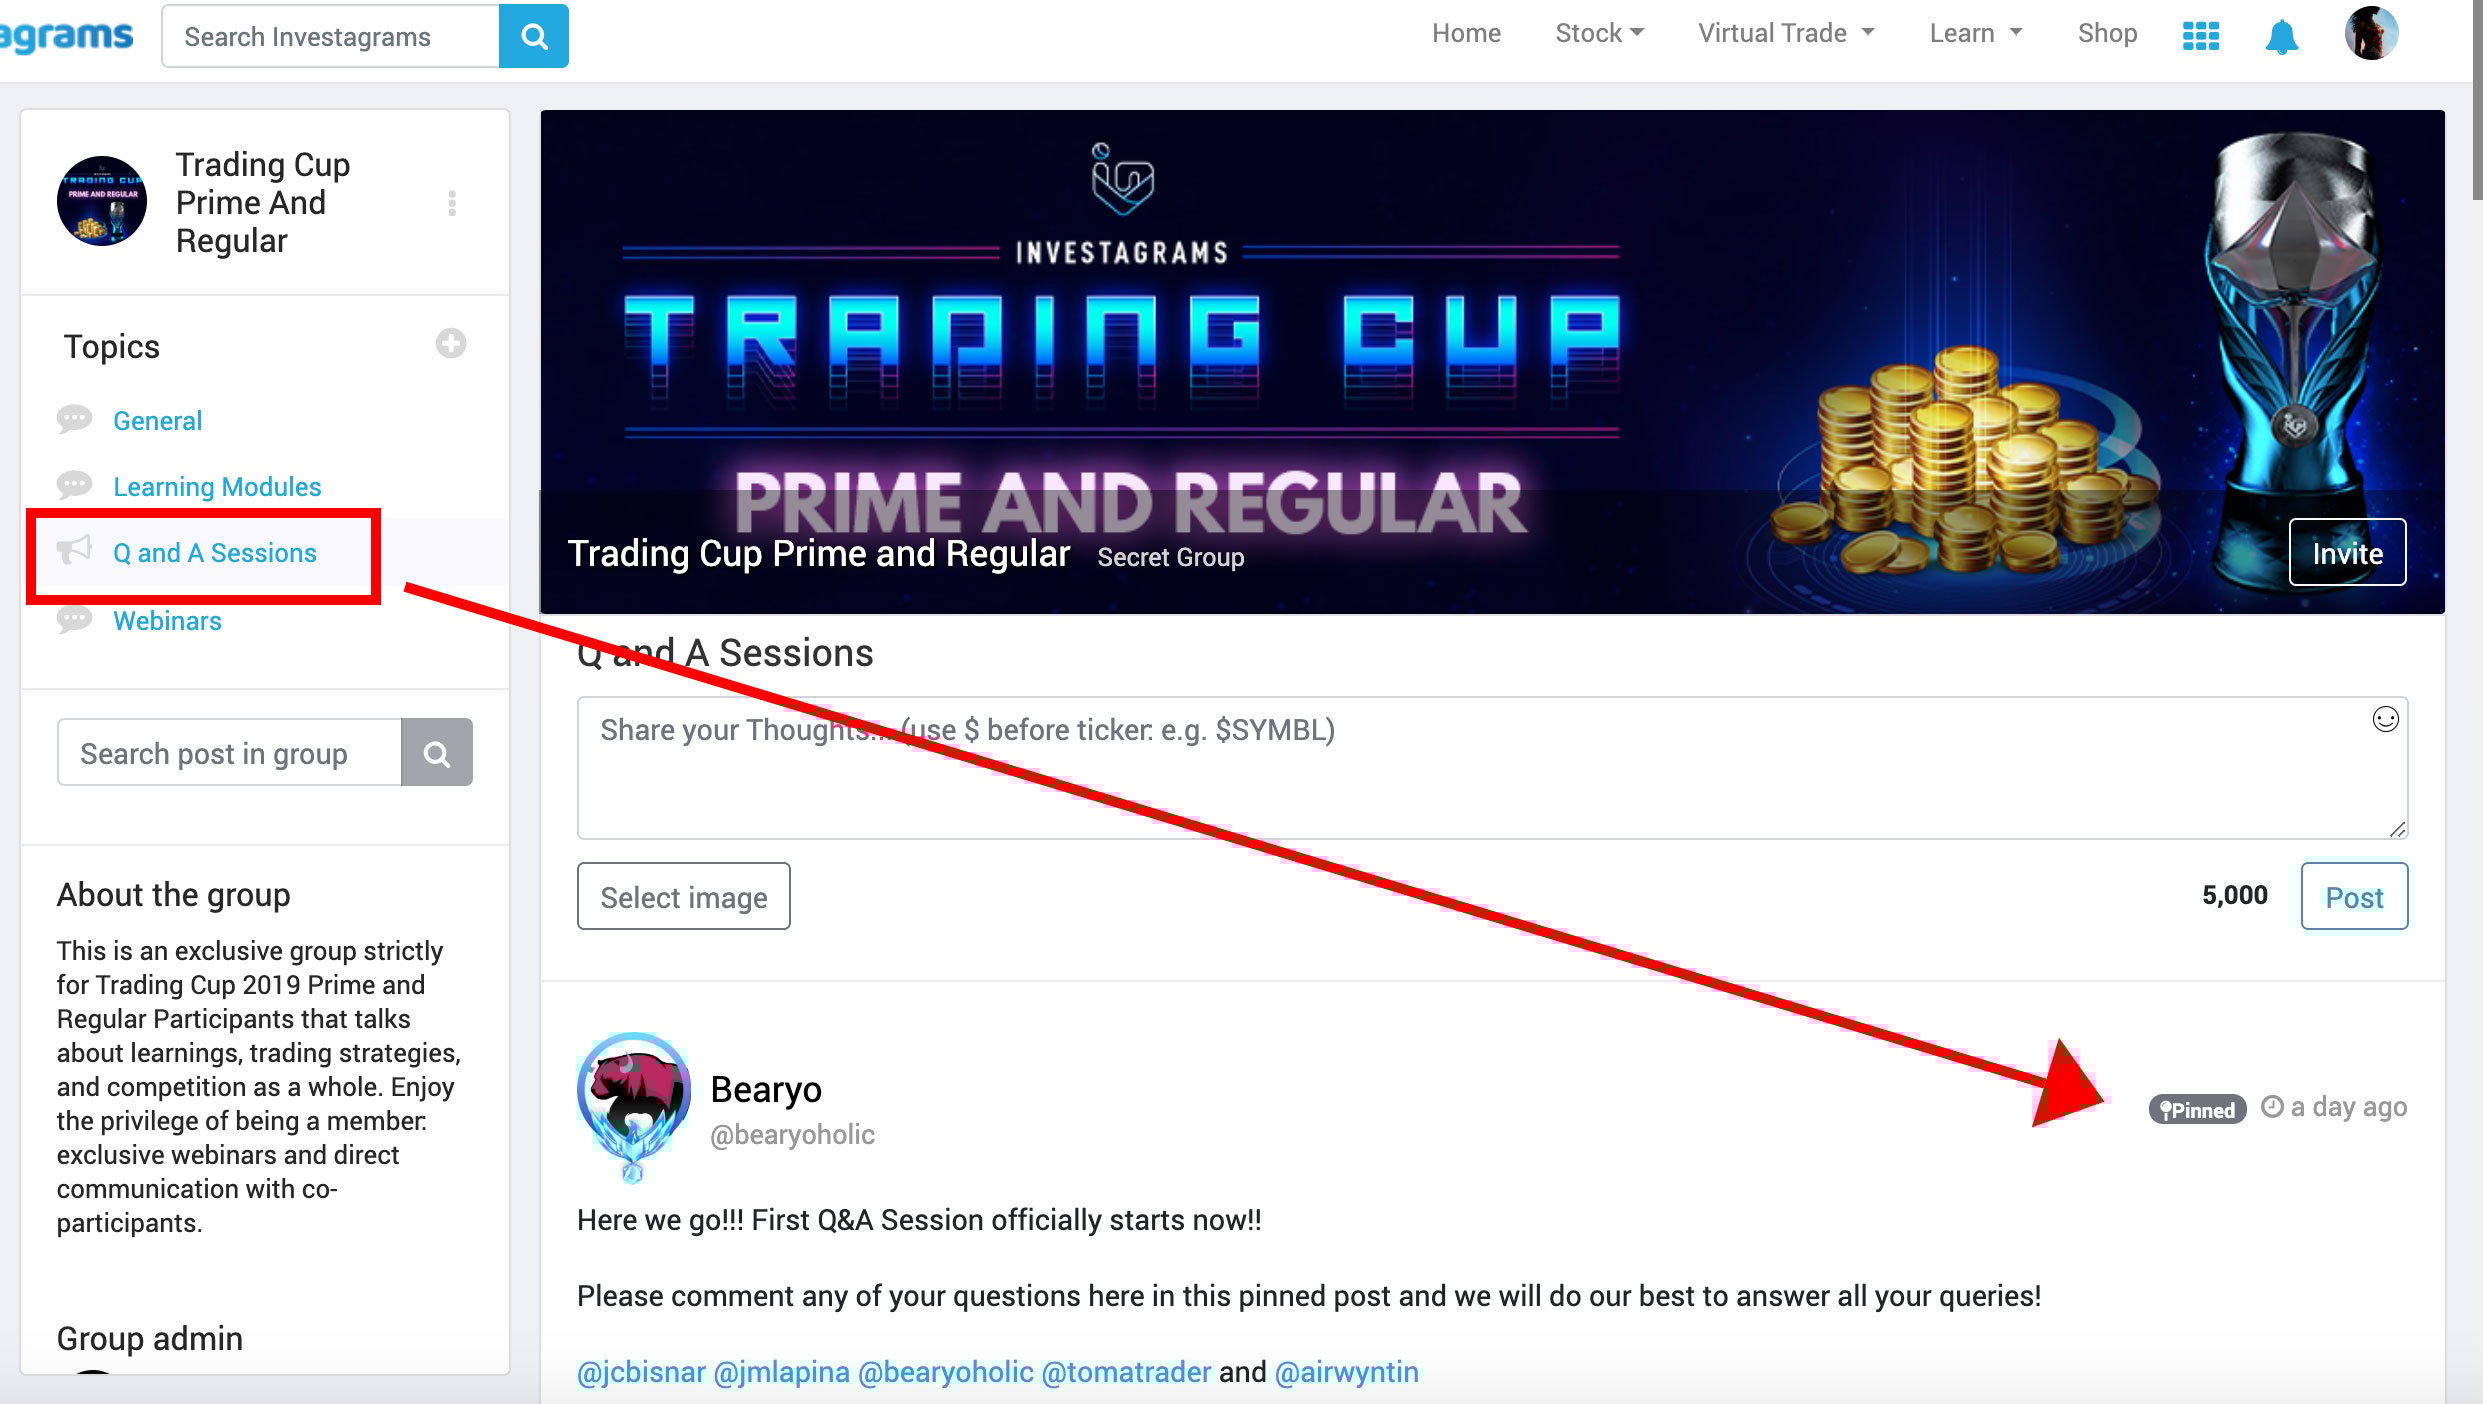Open the user profile avatar
The width and height of the screenshot is (2483, 1404).
[x=2371, y=34]
